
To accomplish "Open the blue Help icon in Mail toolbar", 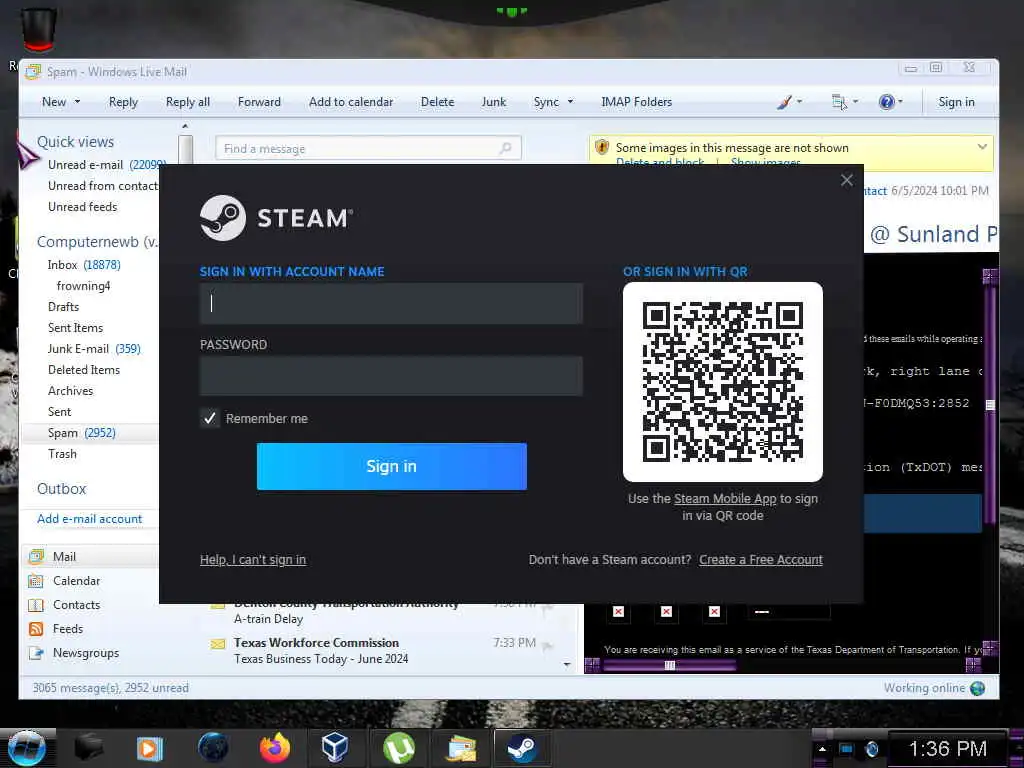I will (886, 102).
